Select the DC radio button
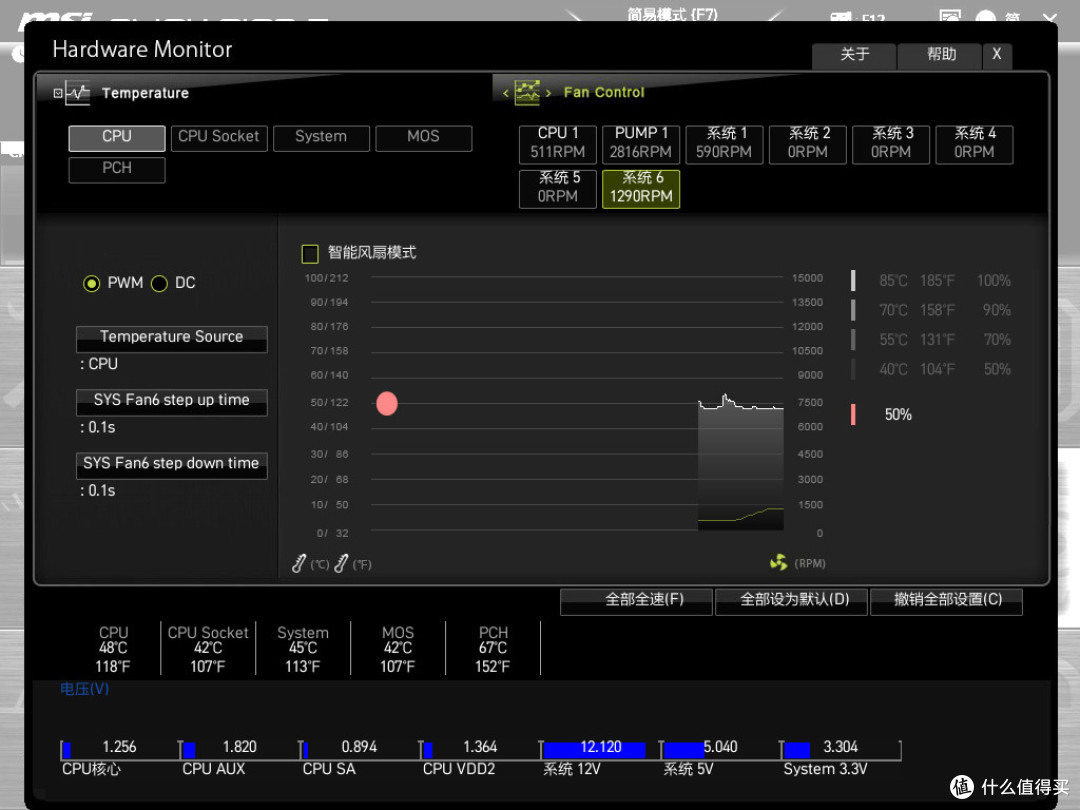1080x810 pixels. click(159, 283)
